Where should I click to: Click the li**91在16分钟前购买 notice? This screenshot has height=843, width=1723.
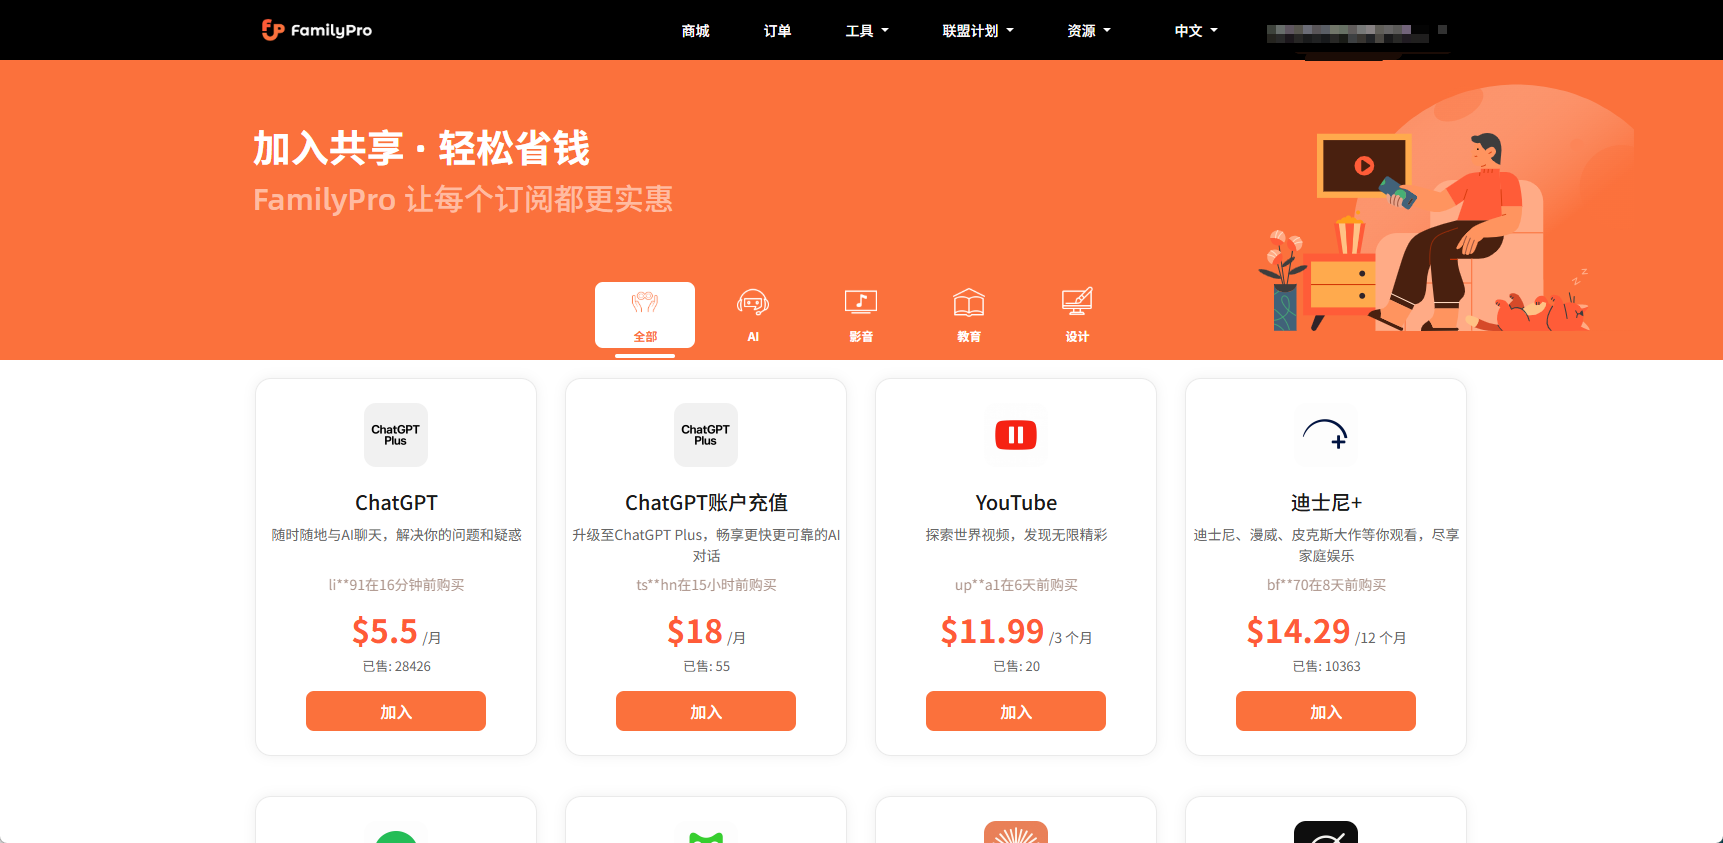click(x=396, y=585)
